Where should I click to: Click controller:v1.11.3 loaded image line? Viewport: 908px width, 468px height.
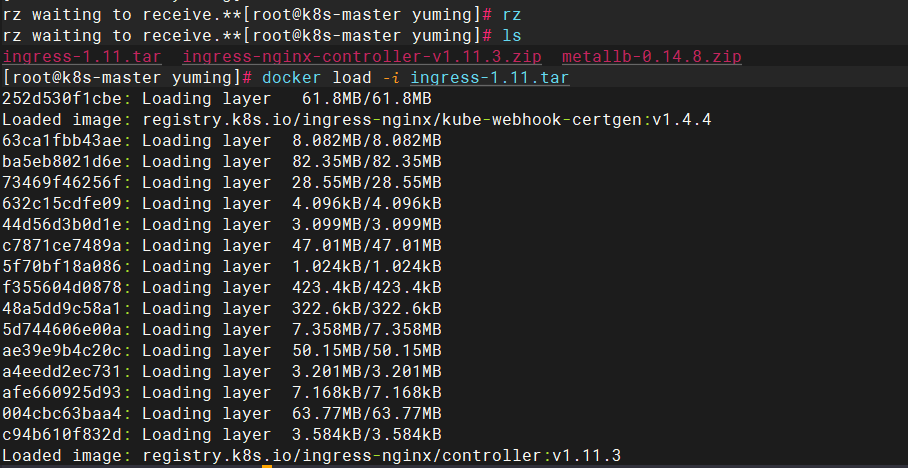pyautogui.click(x=312, y=455)
